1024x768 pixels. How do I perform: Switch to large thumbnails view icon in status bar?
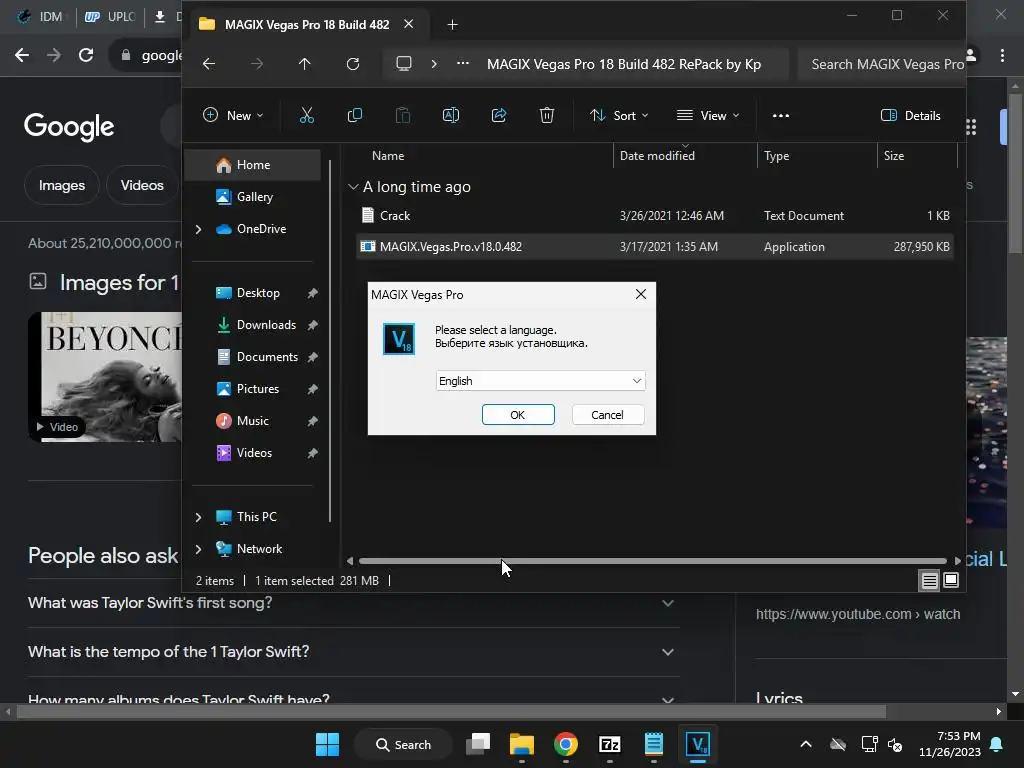coord(951,580)
